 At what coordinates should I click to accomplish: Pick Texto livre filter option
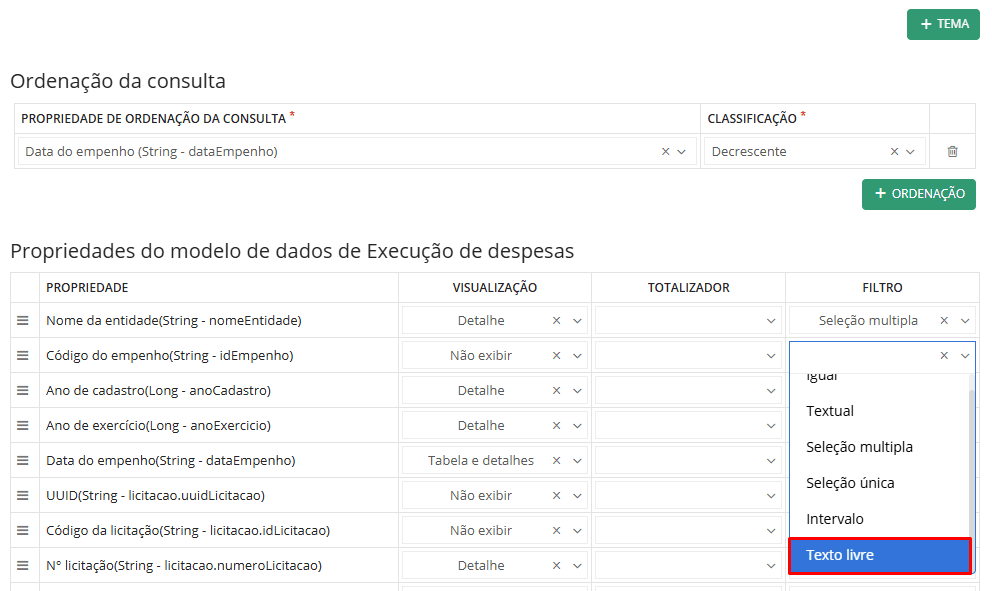click(x=879, y=555)
